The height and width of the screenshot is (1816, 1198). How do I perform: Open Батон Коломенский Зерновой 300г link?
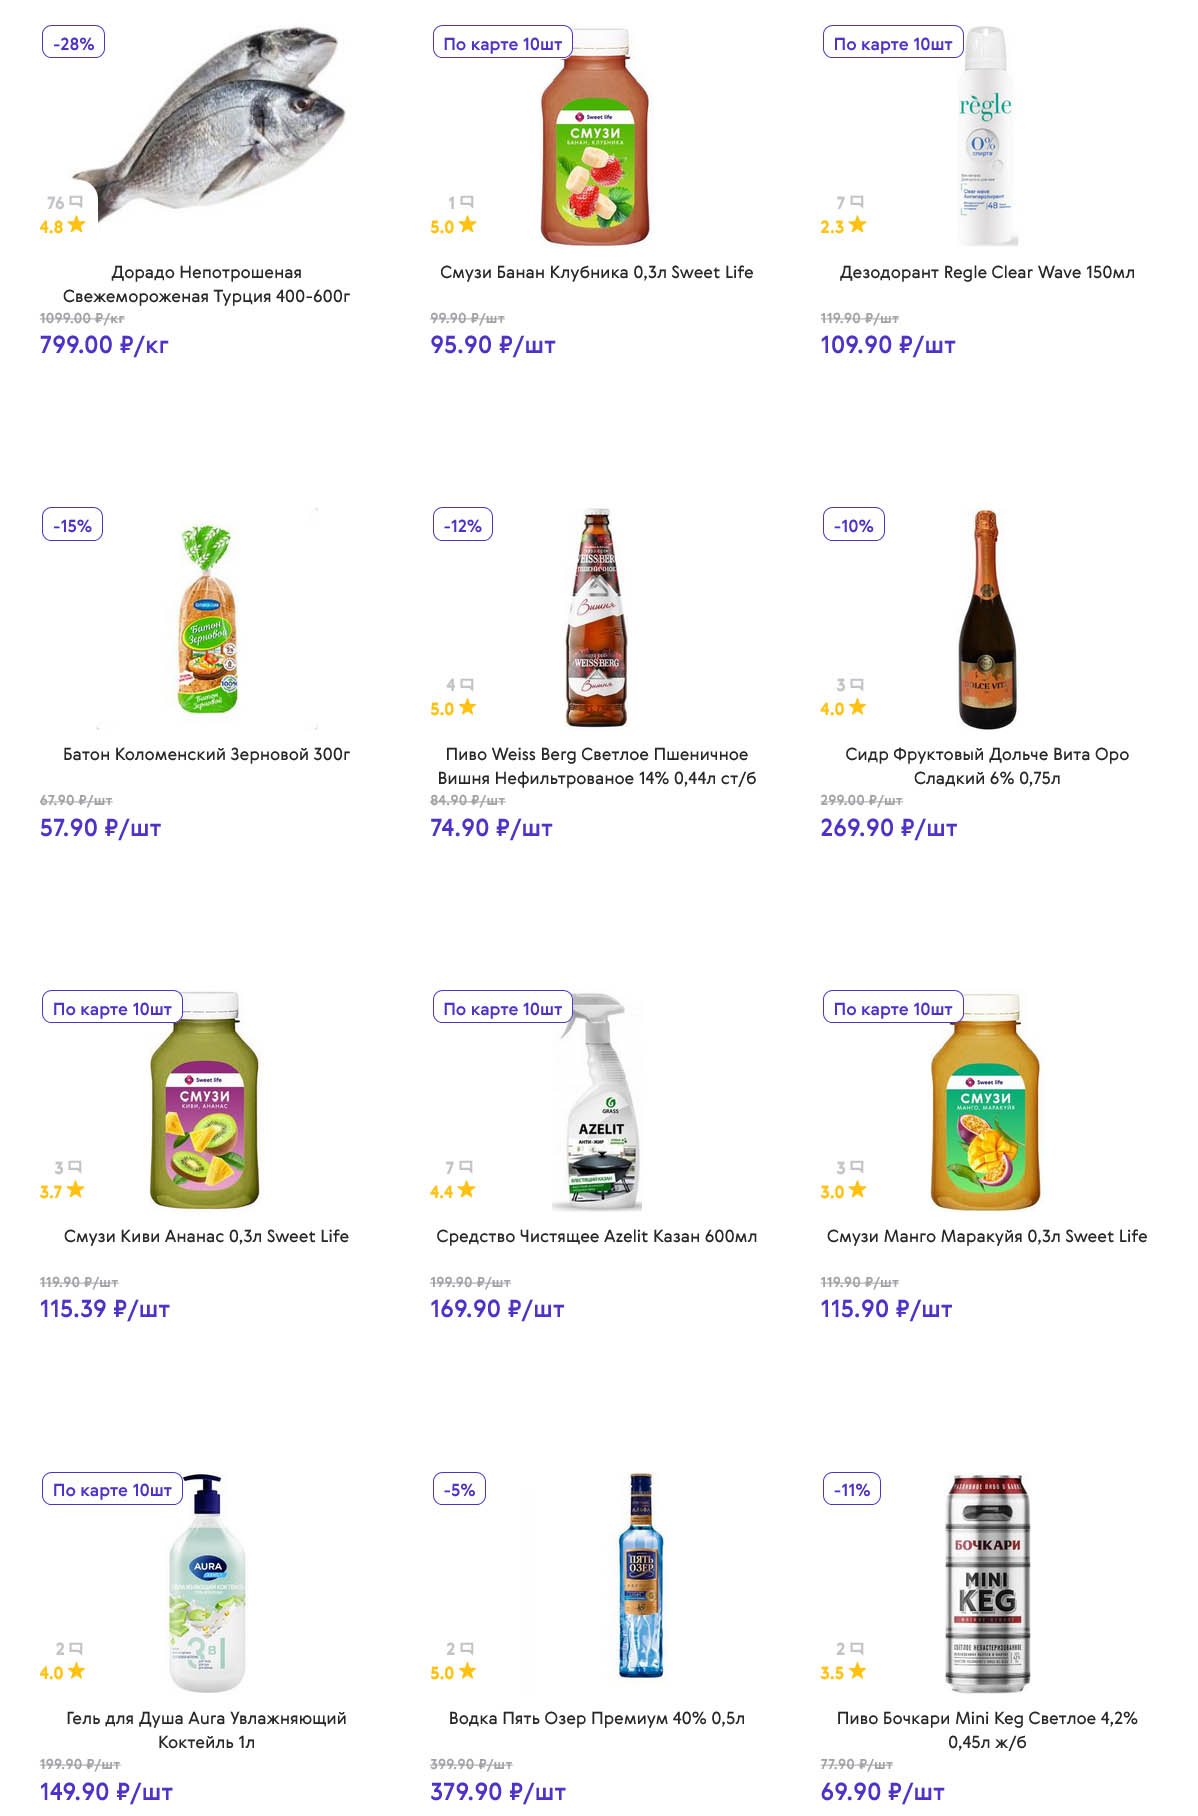tap(206, 754)
